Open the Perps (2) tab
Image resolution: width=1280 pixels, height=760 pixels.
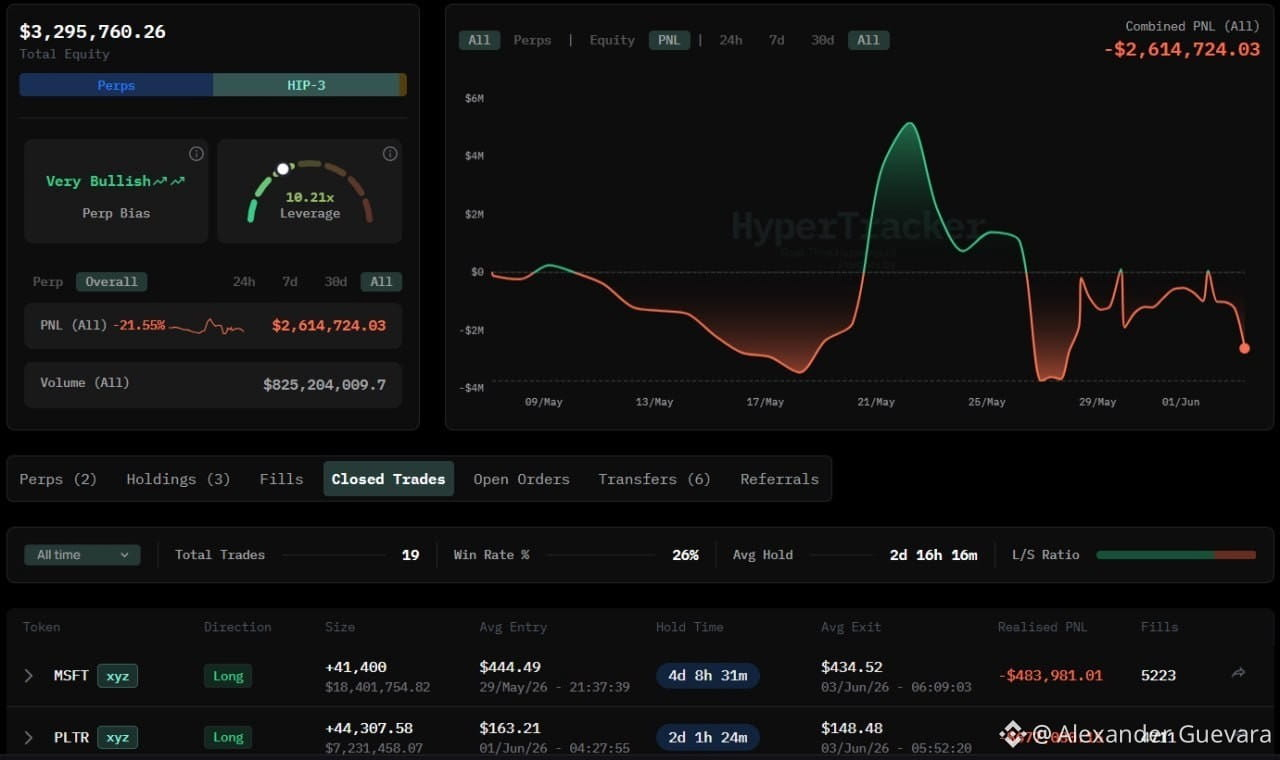click(58, 479)
